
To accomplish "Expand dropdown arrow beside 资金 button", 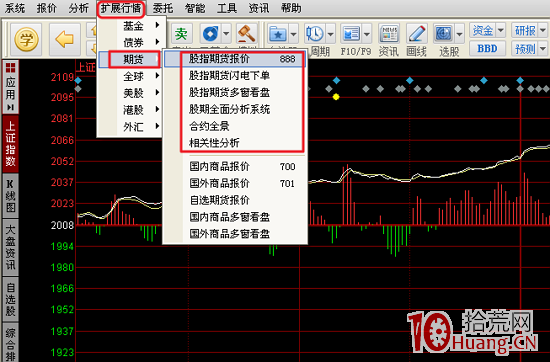I will [x=501, y=30].
